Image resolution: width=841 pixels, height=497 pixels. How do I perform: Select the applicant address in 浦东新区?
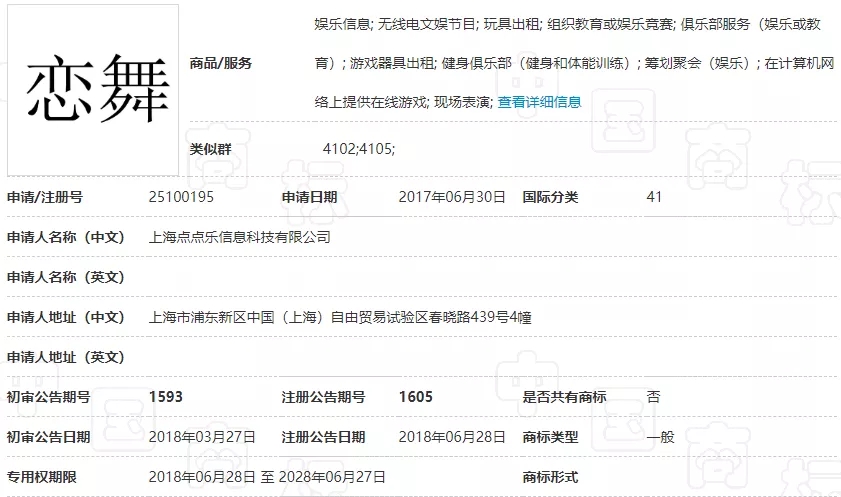(x=339, y=317)
